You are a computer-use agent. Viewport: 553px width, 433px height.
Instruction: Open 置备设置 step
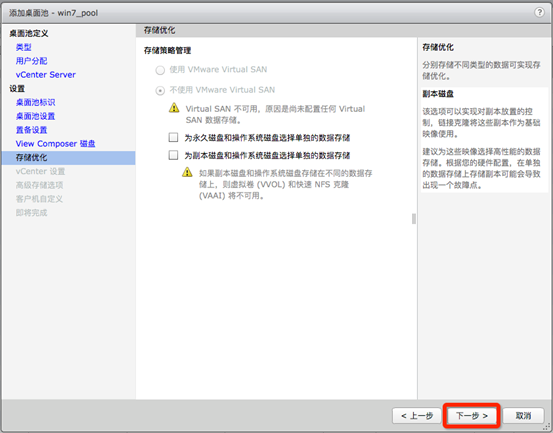click(x=31, y=130)
